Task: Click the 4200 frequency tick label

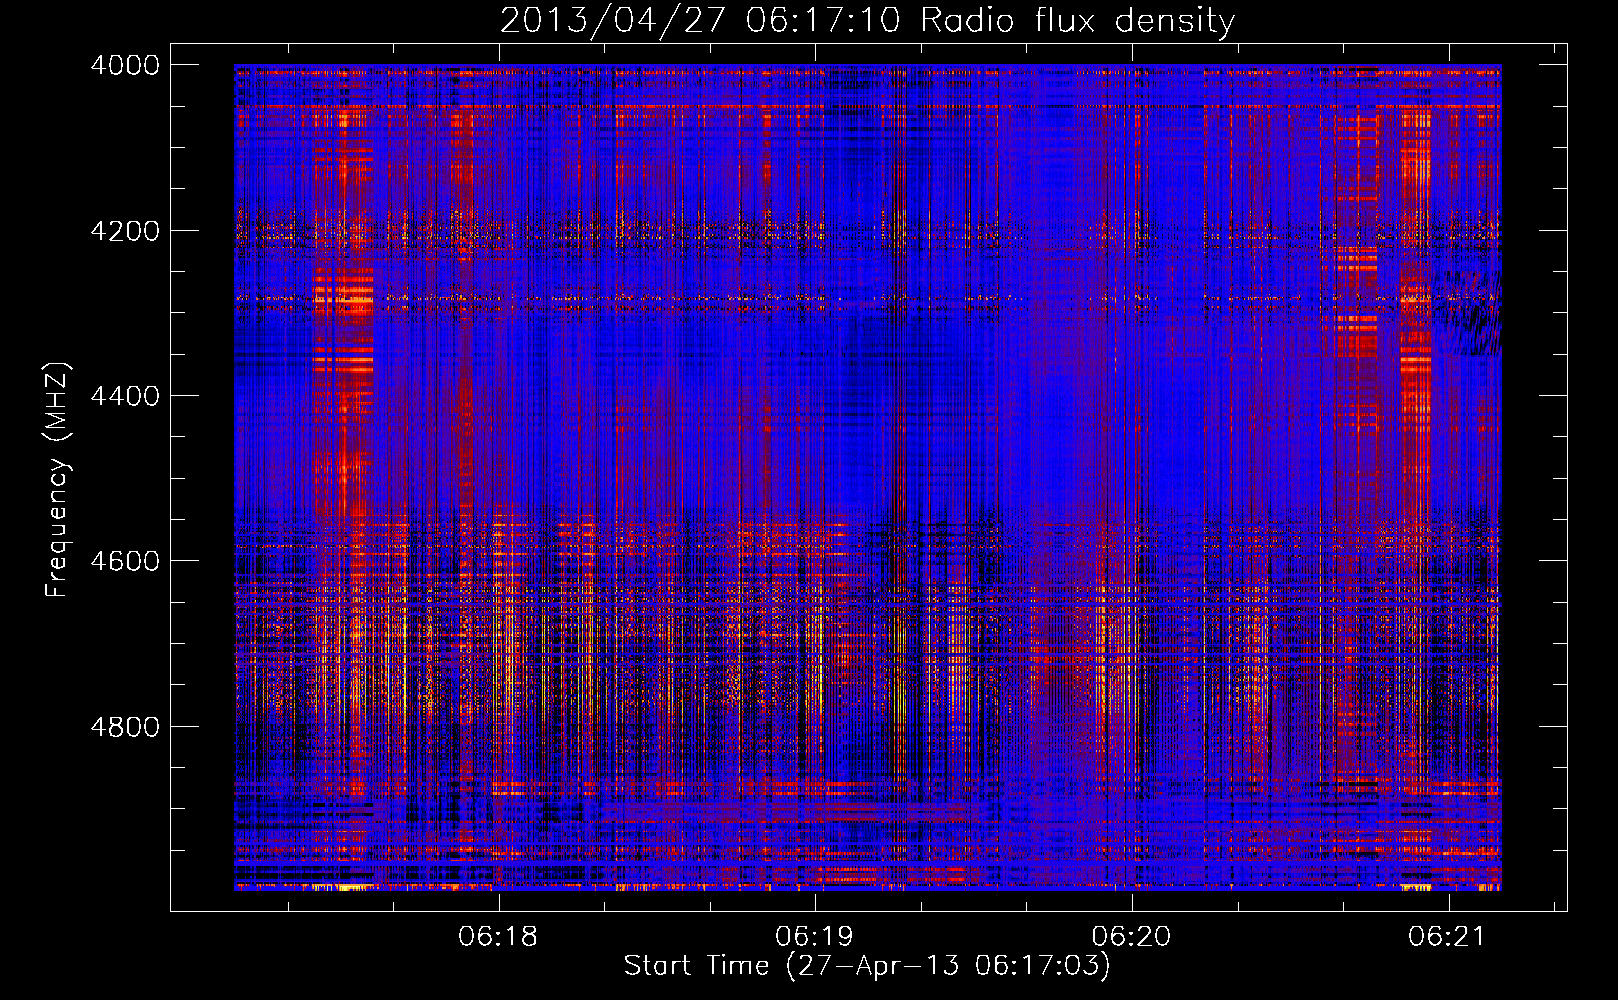Action: click(x=125, y=231)
